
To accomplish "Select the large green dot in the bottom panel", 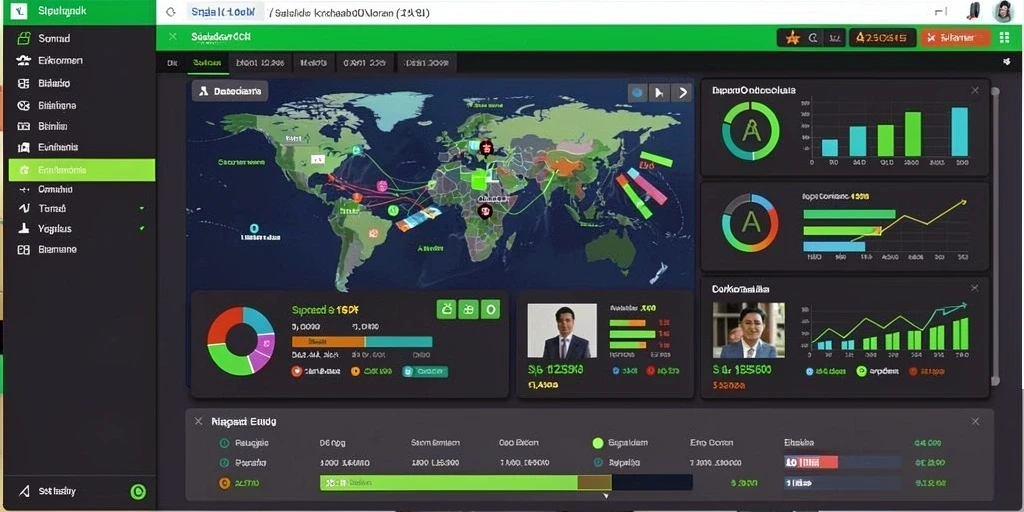I will [x=598, y=443].
